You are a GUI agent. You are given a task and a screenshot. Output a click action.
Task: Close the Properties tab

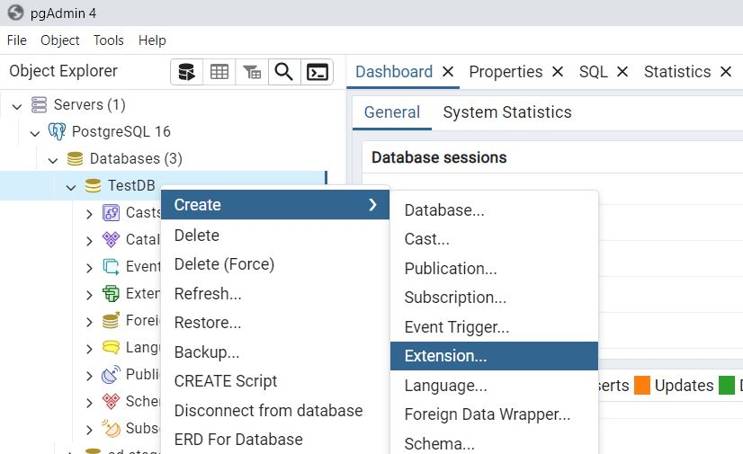click(558, 72)
